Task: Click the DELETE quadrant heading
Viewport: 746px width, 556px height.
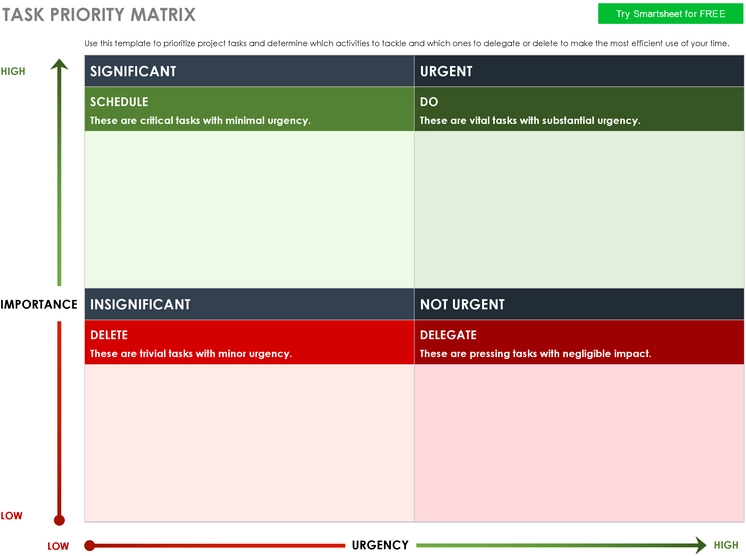Action: 109,335
